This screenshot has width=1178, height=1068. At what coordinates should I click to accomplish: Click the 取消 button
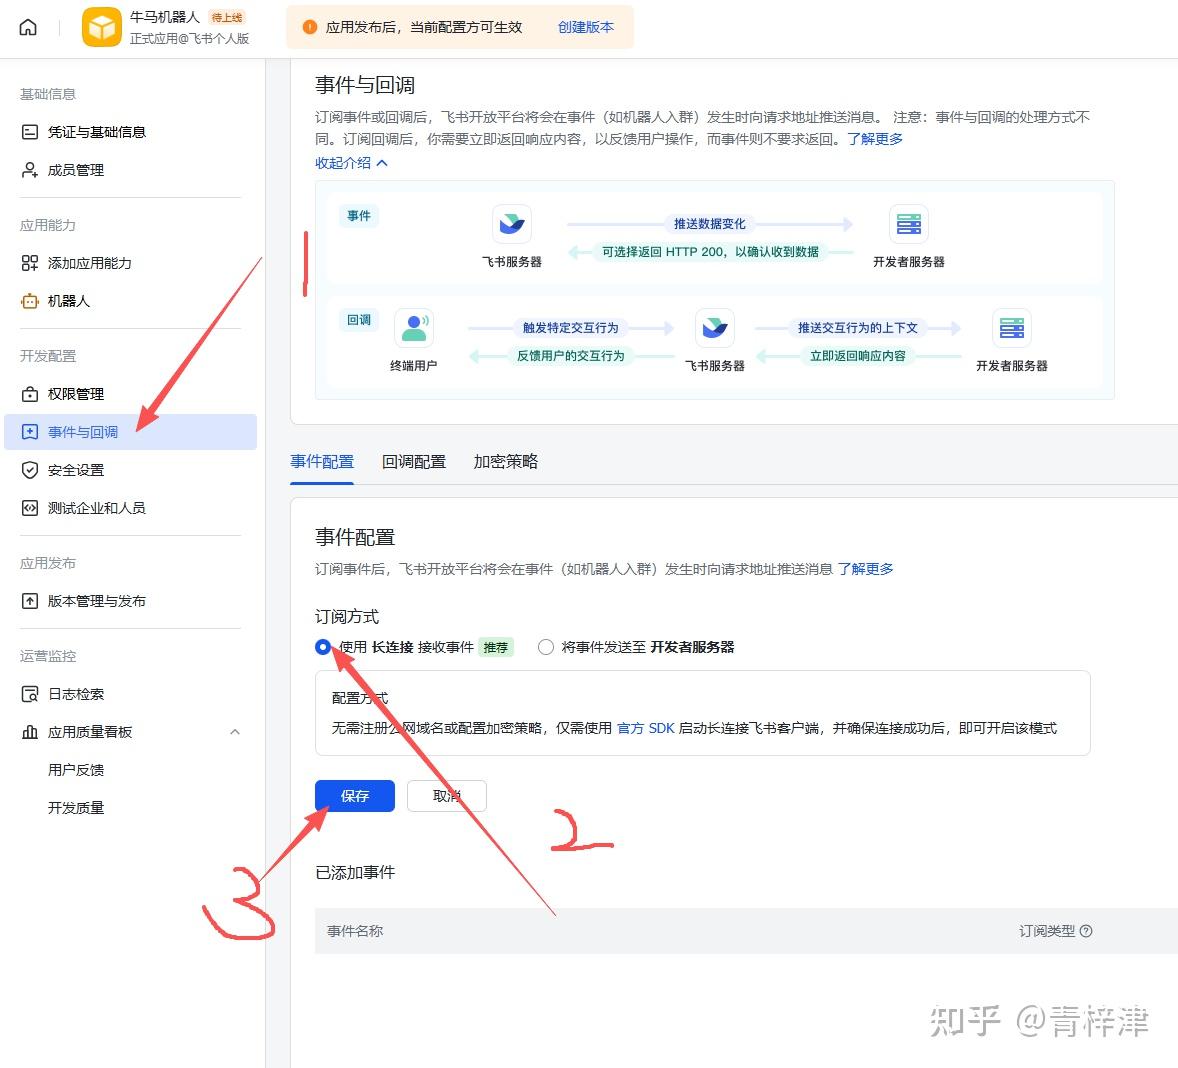pos(446,796)
